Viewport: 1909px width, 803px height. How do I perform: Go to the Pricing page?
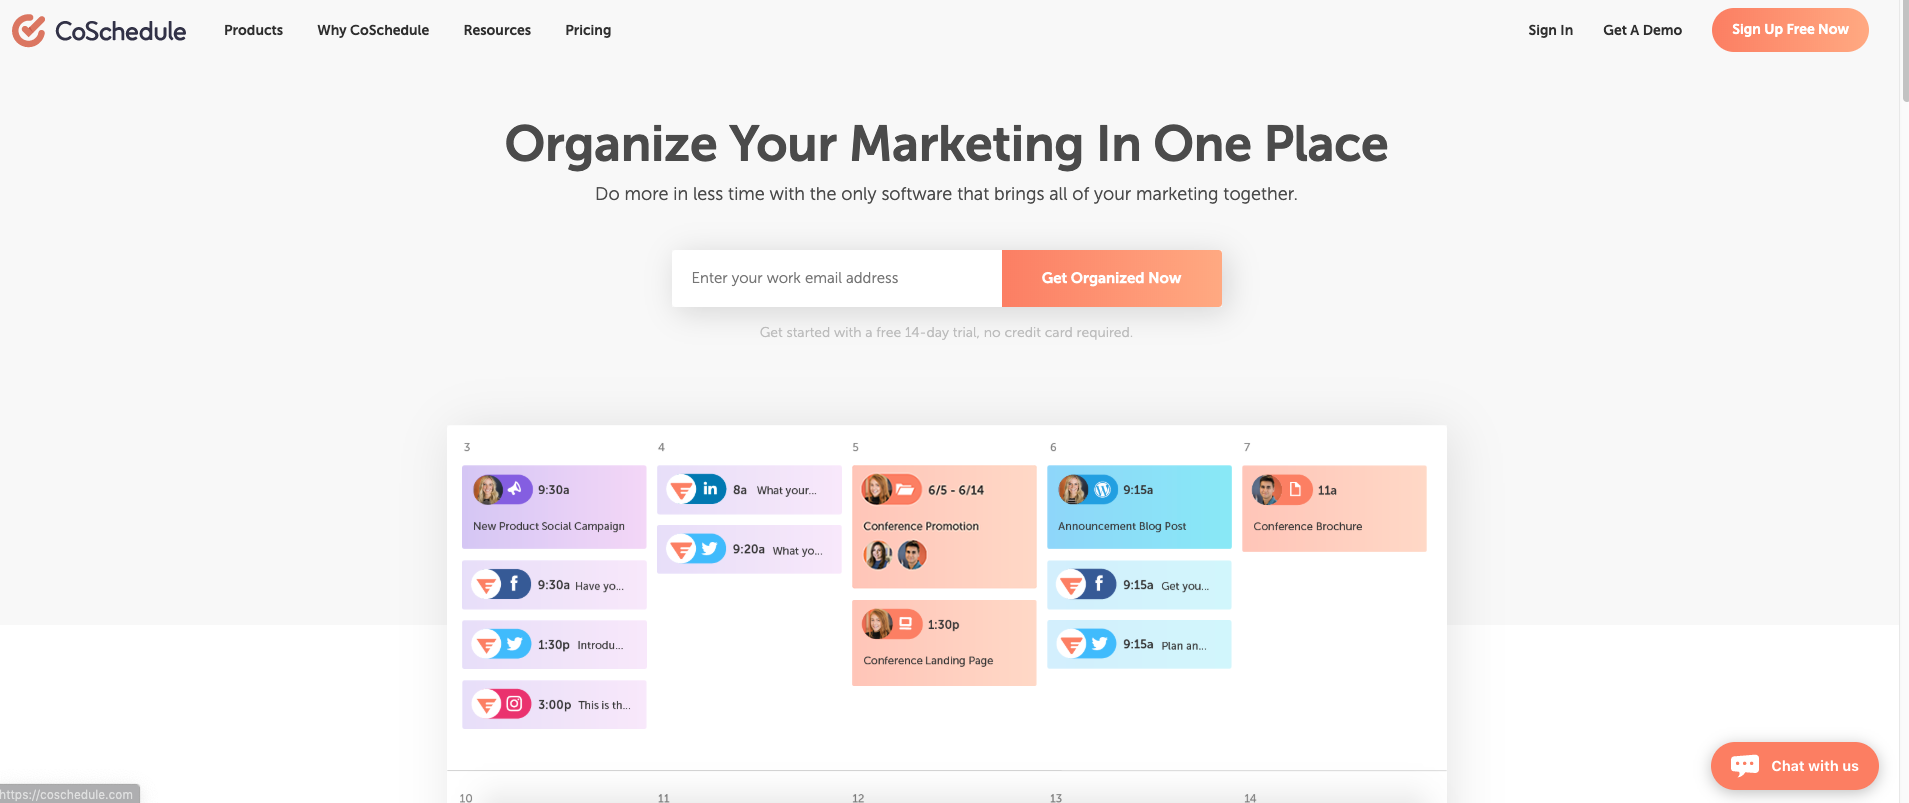click(x=588, y=30)
